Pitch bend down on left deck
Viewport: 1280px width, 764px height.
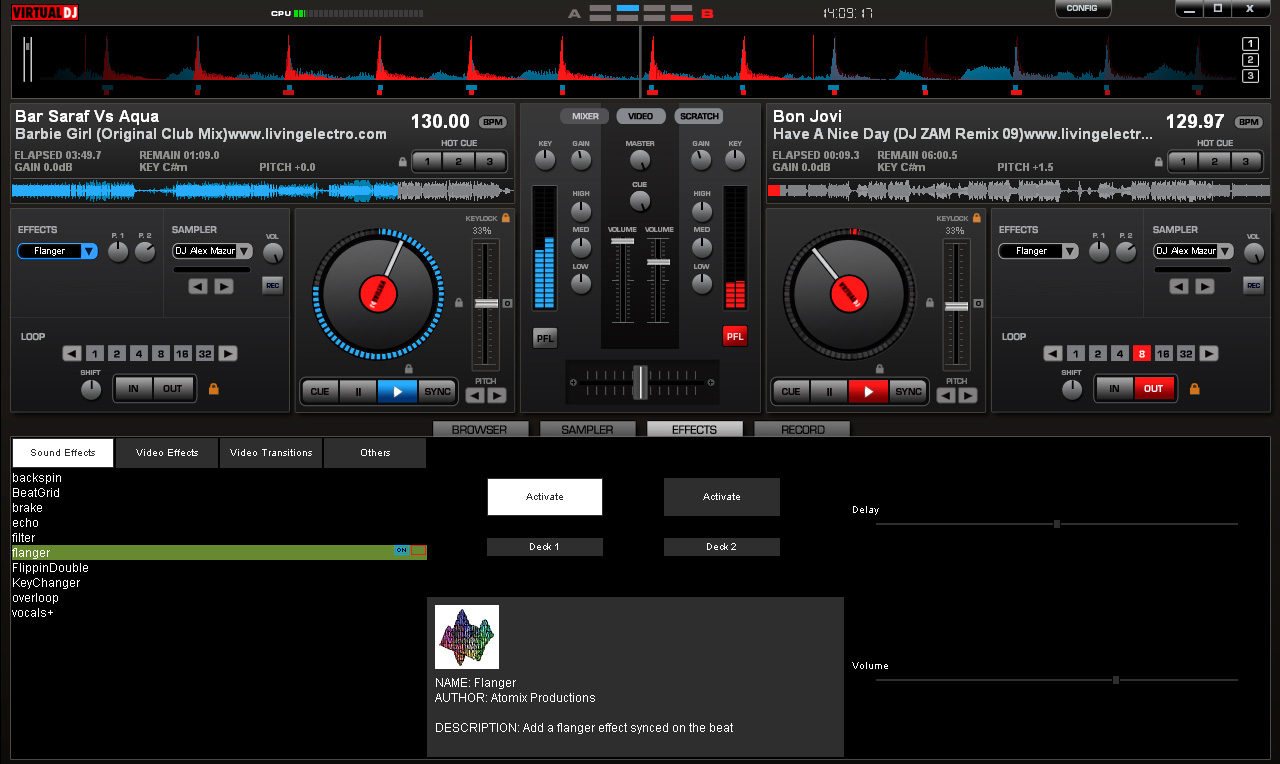pyautogui.click(x=475, y=395)
